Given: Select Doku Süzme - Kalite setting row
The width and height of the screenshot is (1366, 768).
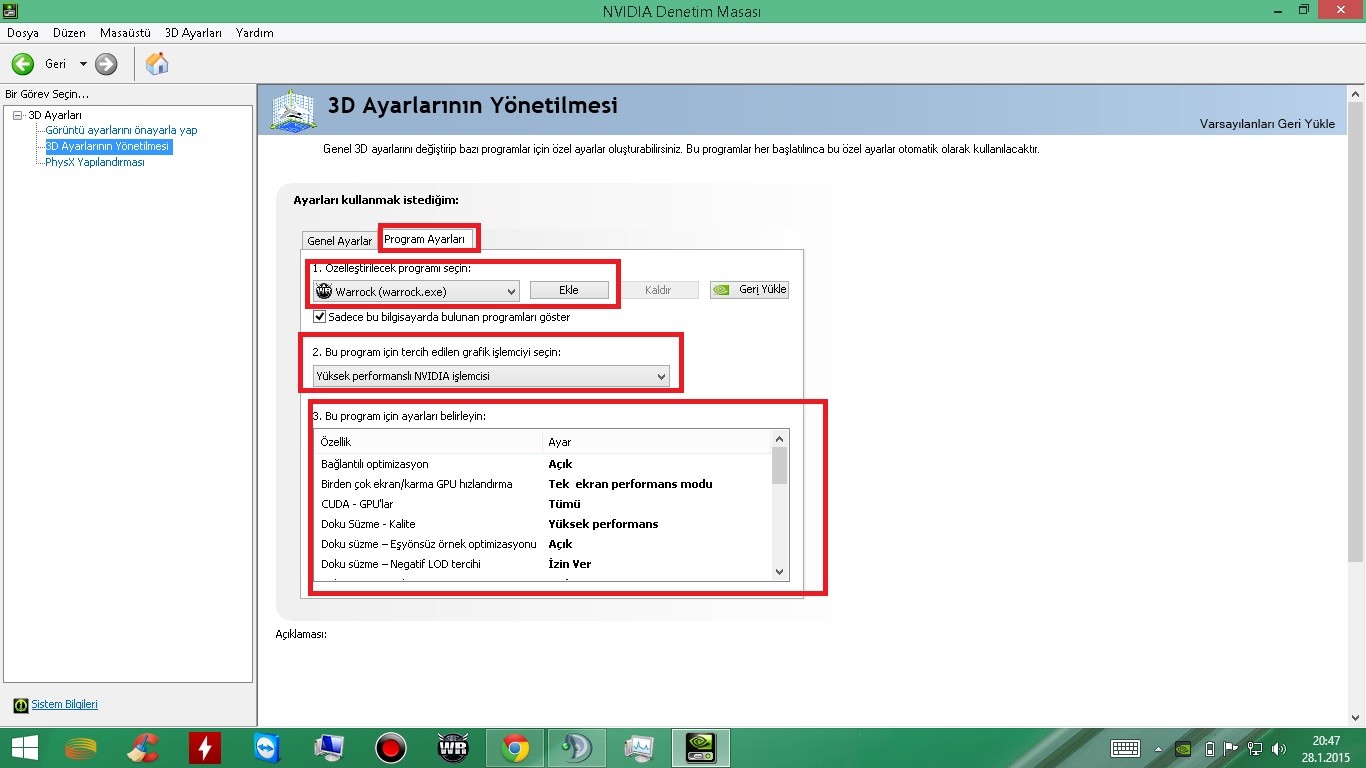Looking at the screenshot, I should (x=543, y=524).
